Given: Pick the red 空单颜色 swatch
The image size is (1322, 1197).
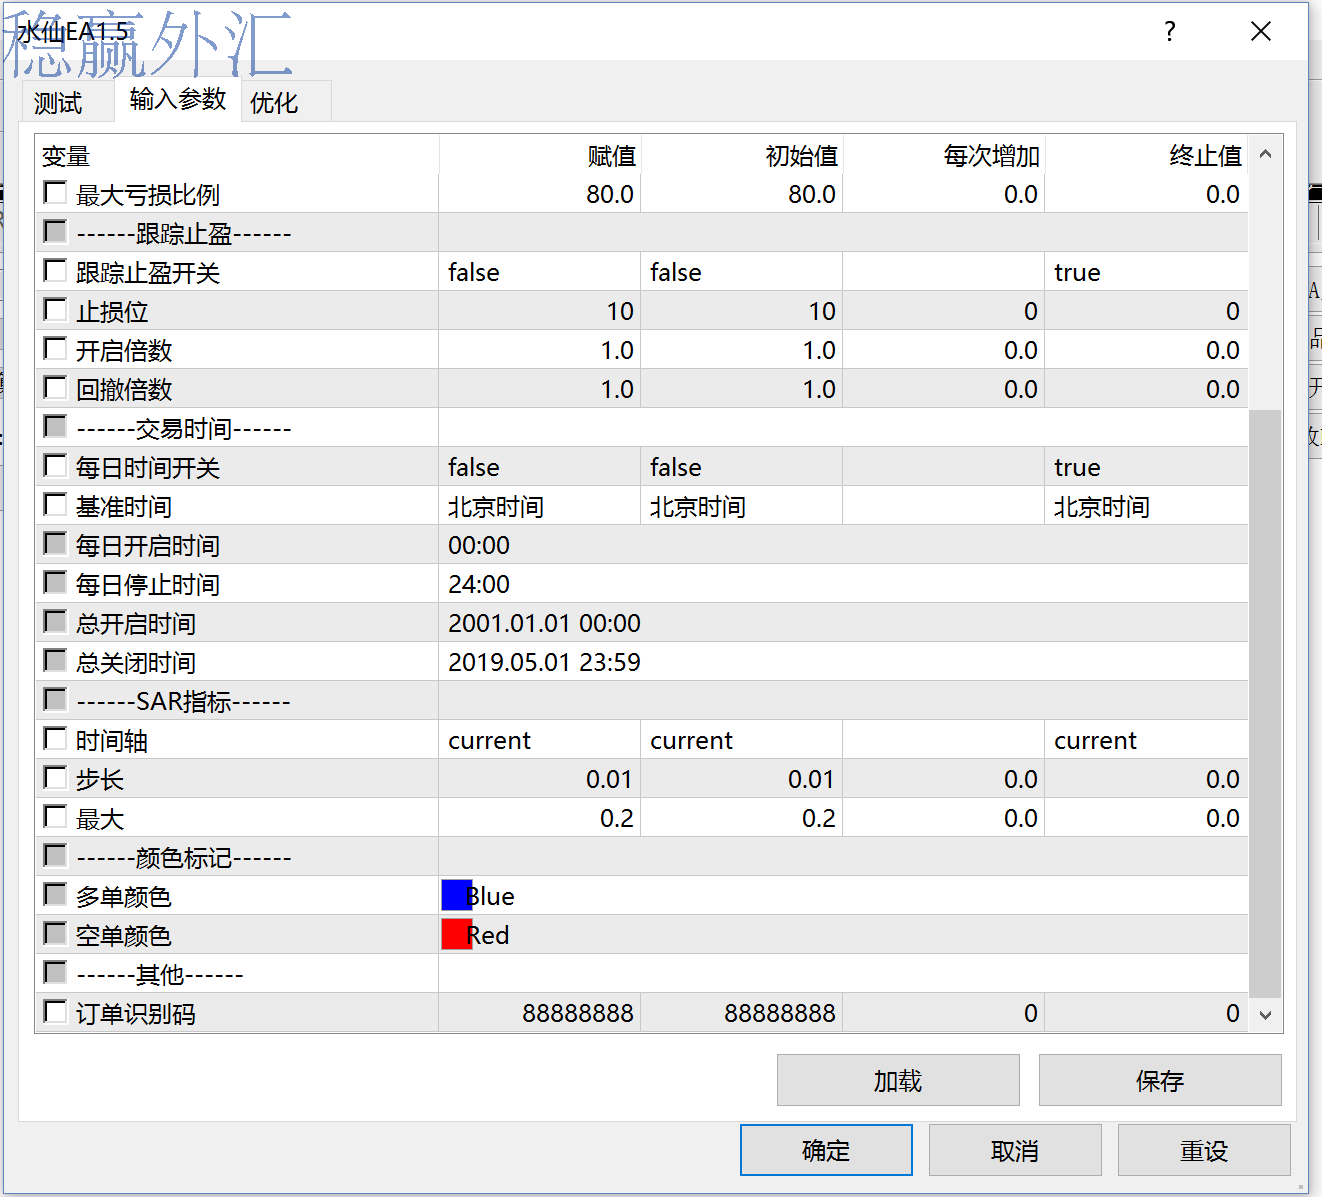Looking at the screenshot, I should [x=456, y=934].
